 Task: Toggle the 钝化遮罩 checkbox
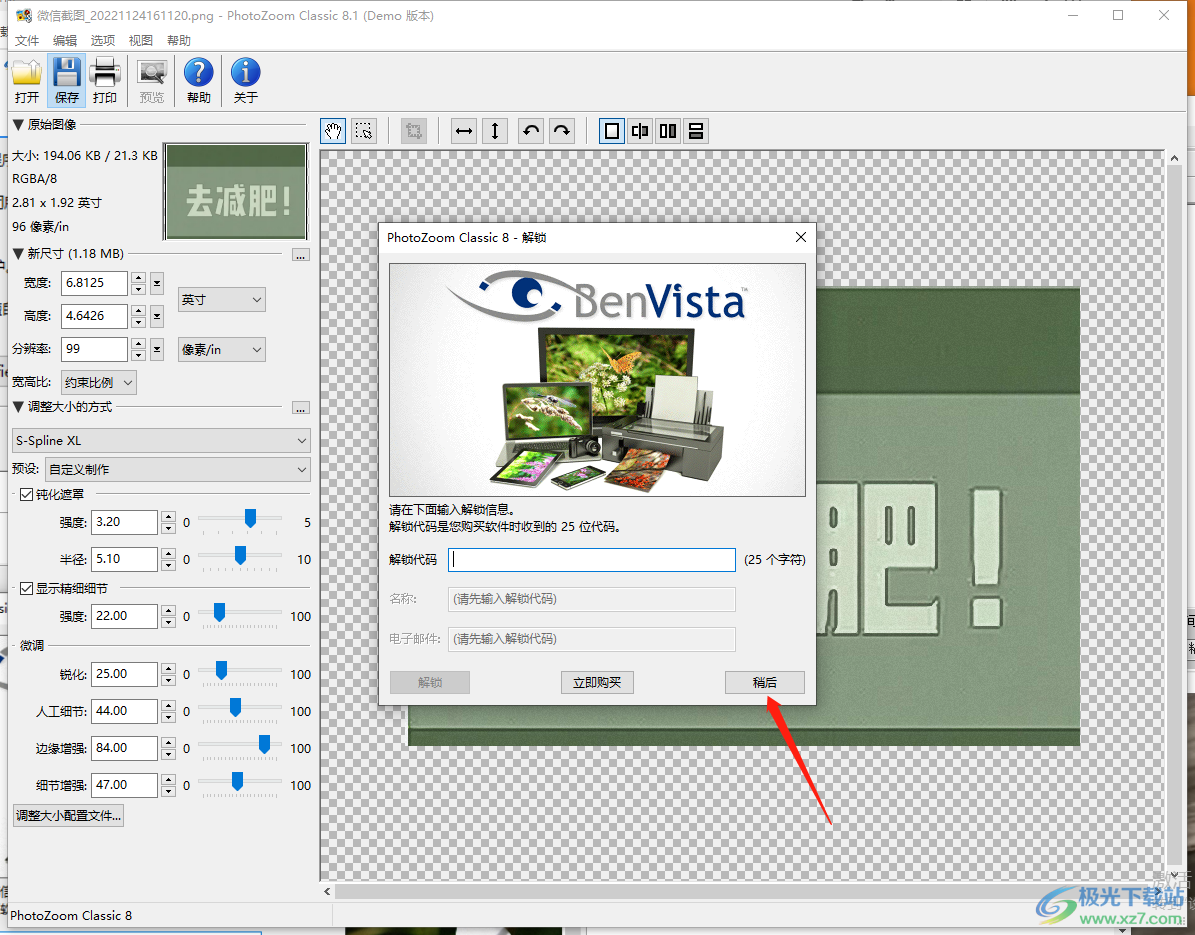[x=26, y=495]
